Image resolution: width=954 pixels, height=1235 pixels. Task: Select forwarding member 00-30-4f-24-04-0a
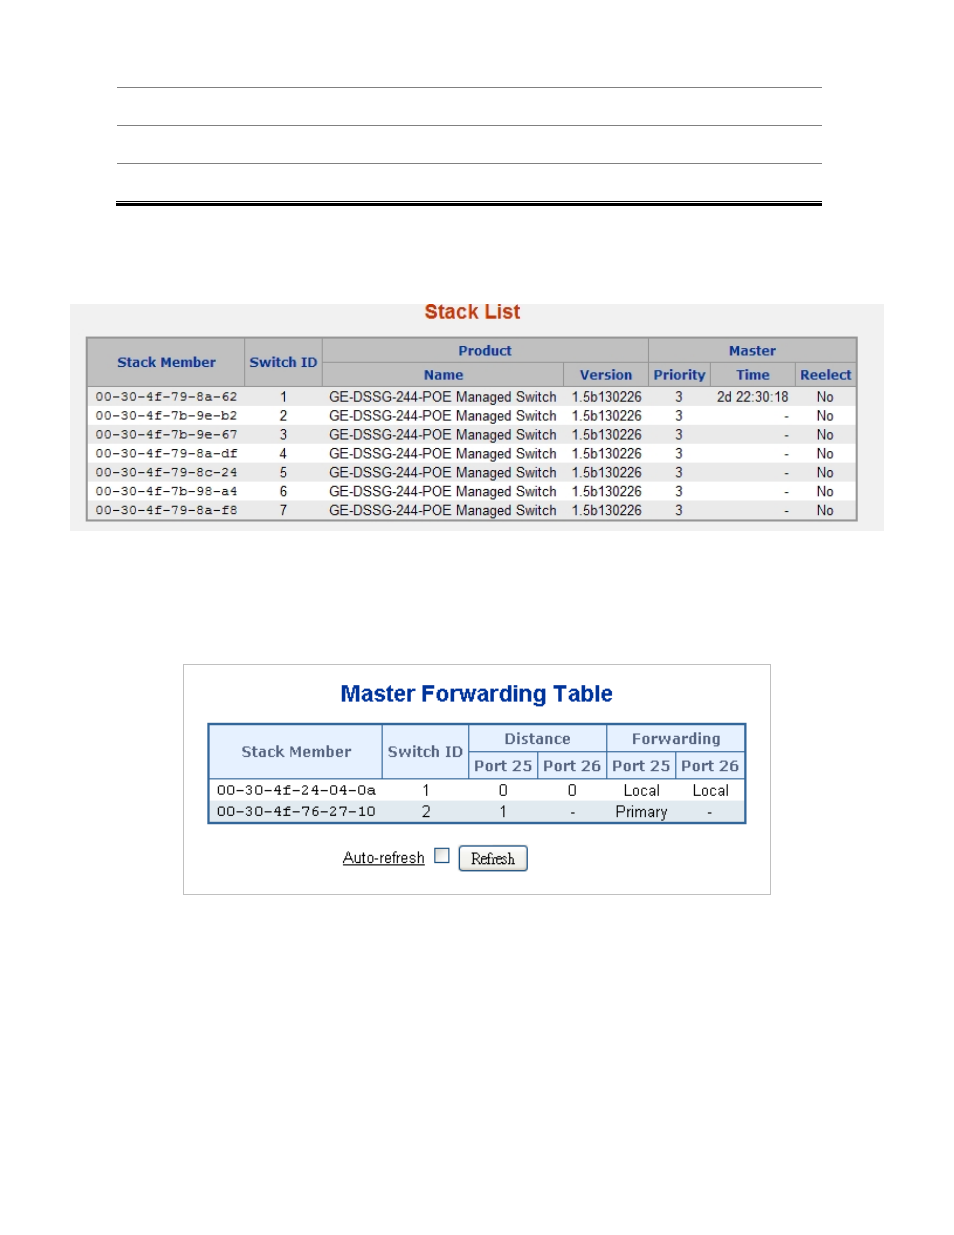point(296,790)
